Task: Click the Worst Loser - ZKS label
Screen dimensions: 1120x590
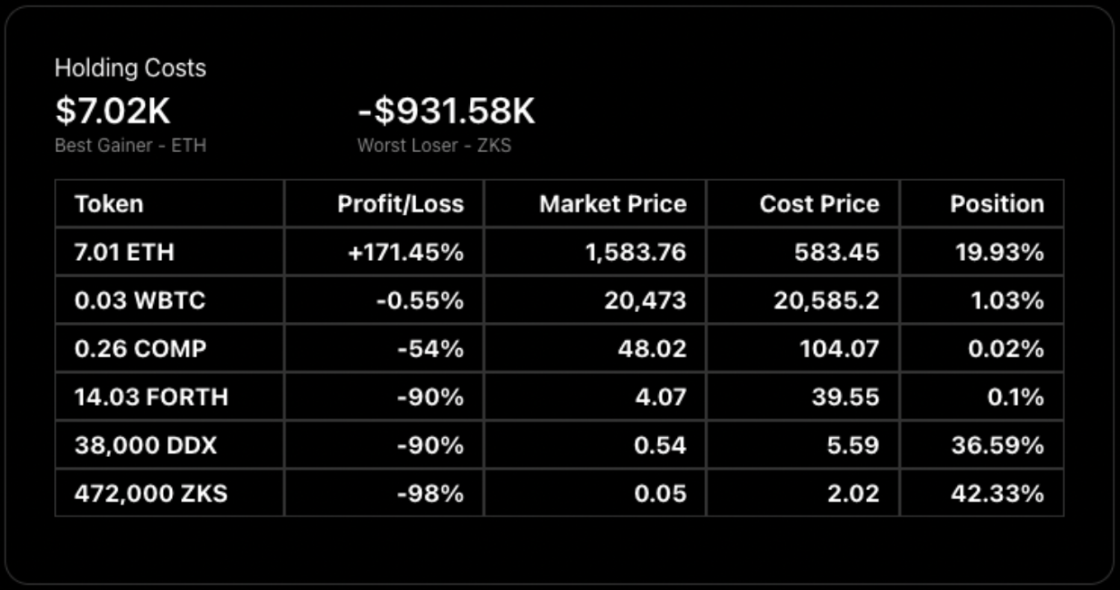Action: tap(434, 145)
